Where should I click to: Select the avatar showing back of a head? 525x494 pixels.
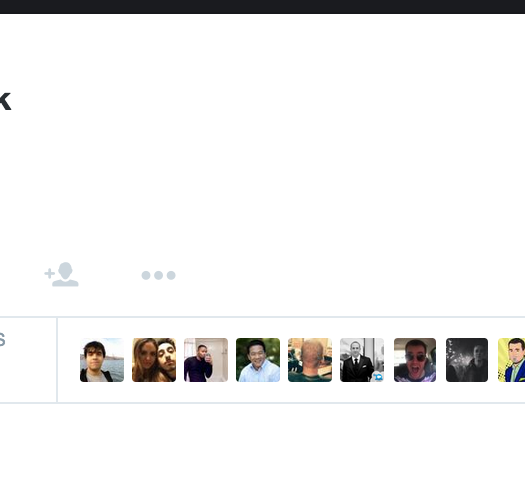tap(310, 360)
